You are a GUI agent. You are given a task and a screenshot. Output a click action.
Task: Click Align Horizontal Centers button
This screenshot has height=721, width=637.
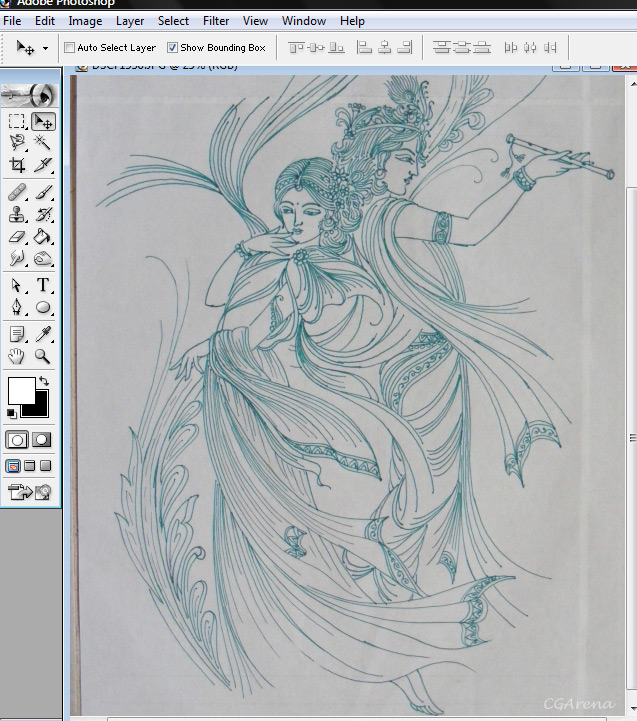384,47
